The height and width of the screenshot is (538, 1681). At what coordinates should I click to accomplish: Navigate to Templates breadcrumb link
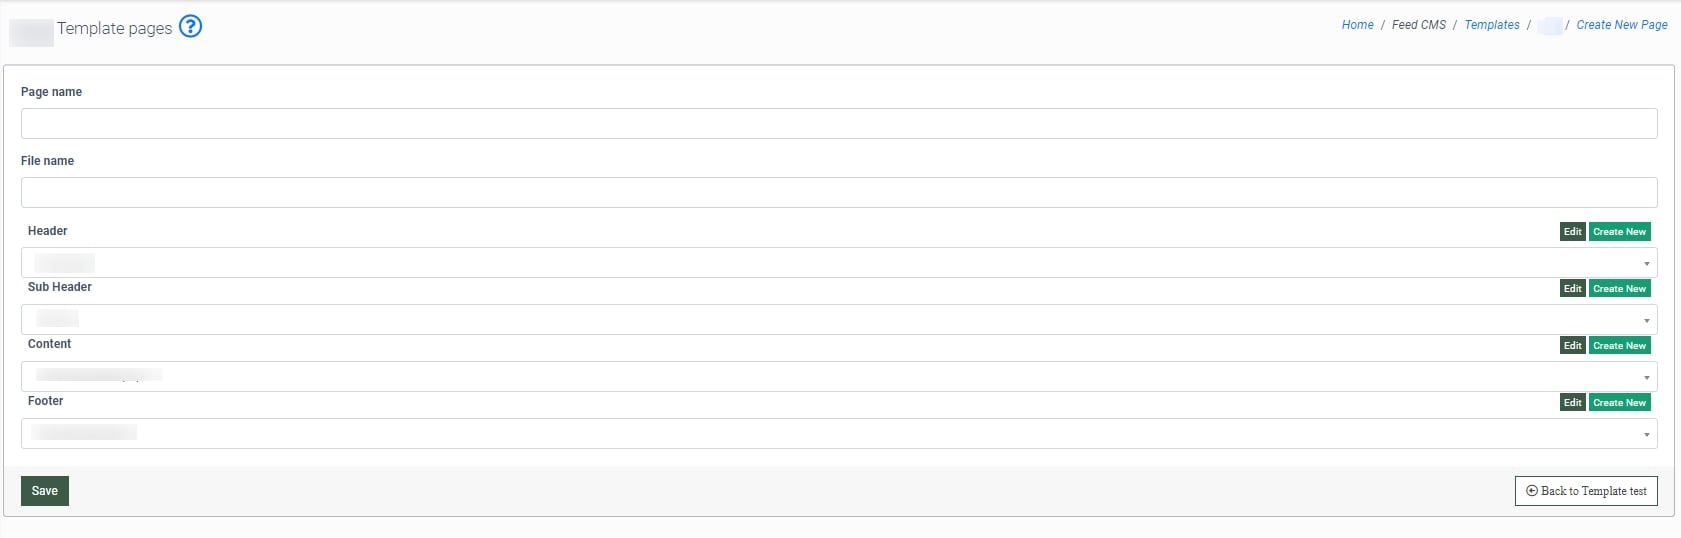pyautogui.click(x=1491, y=25)
